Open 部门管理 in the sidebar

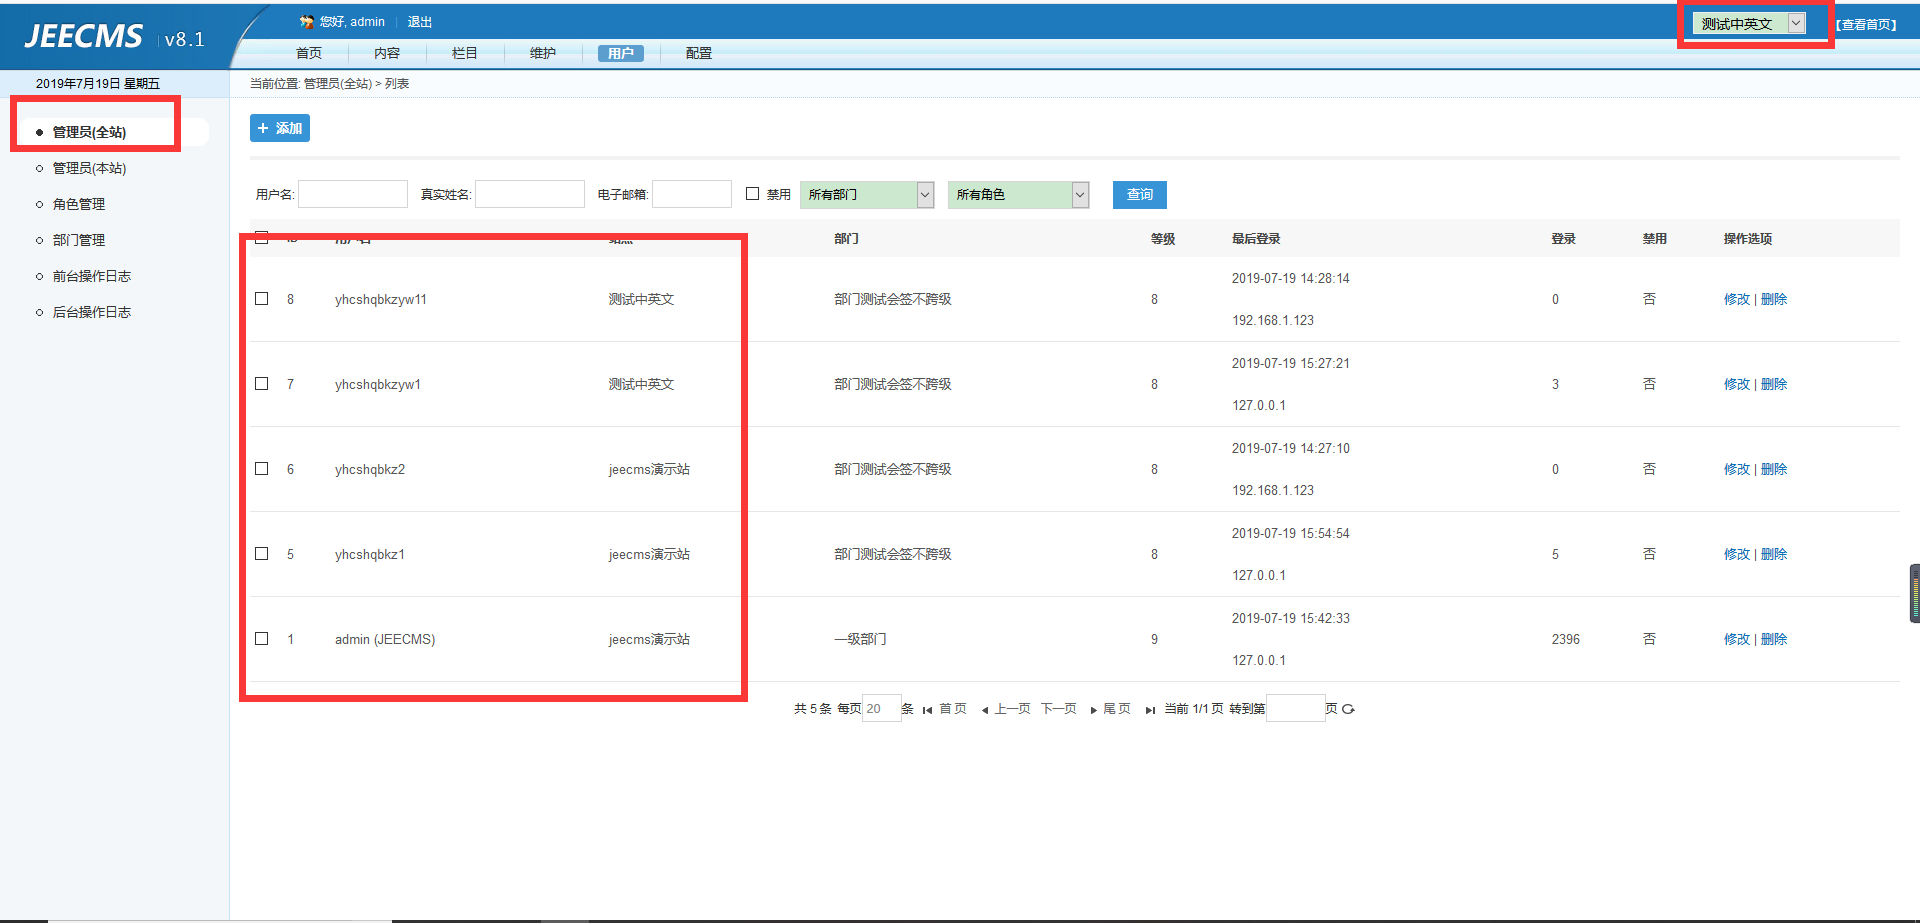(x=79, y=240)
